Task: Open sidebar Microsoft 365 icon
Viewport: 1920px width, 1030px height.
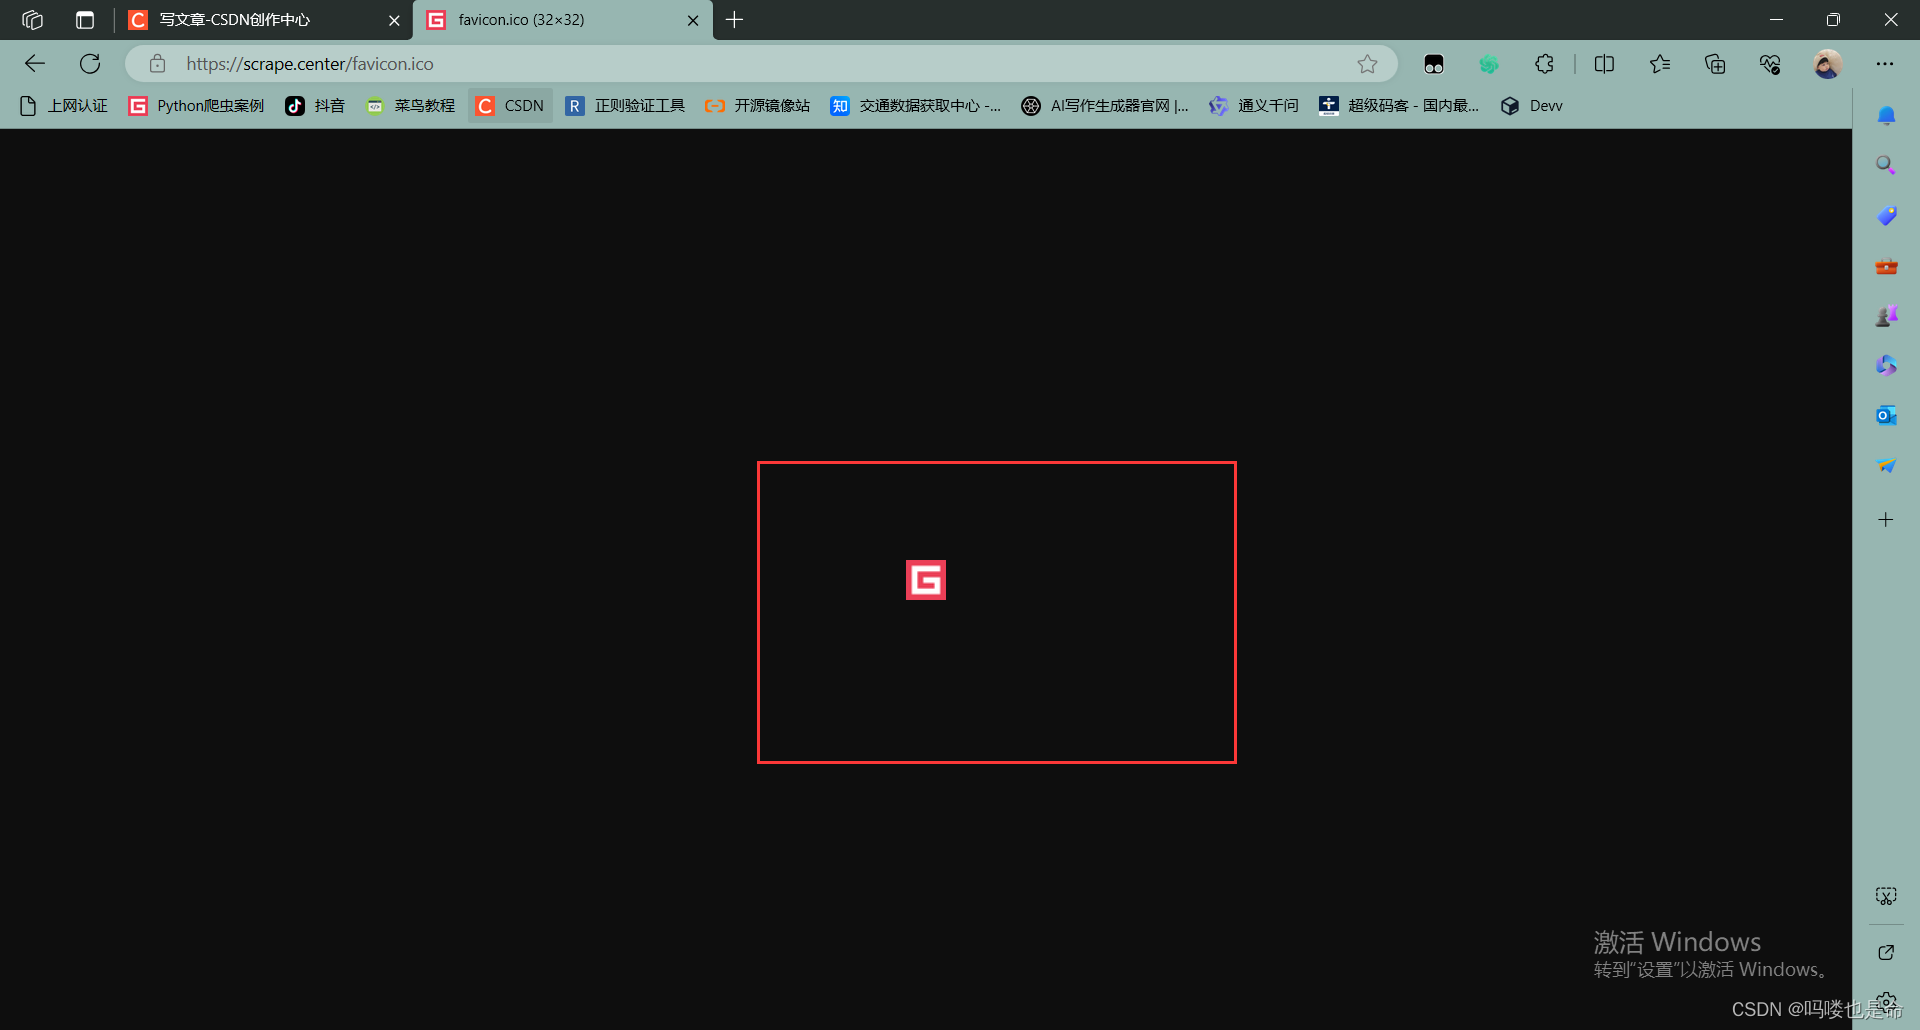Action: pos(1886,365)
